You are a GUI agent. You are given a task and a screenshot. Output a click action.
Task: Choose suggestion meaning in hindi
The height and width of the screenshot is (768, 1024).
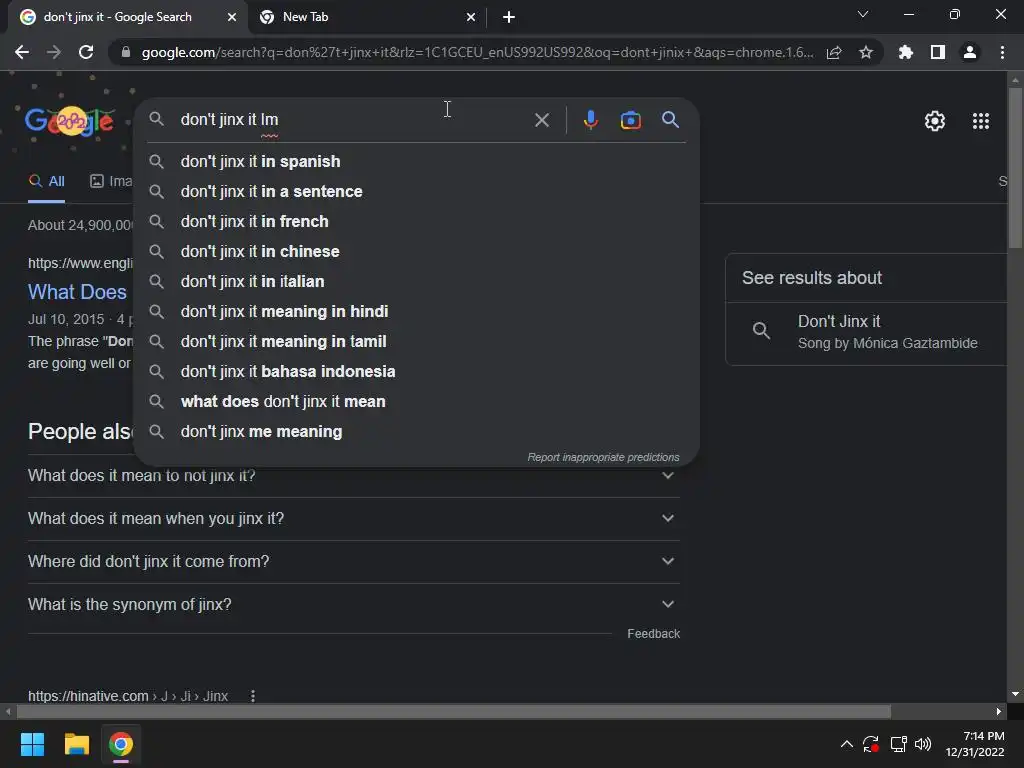416,312
